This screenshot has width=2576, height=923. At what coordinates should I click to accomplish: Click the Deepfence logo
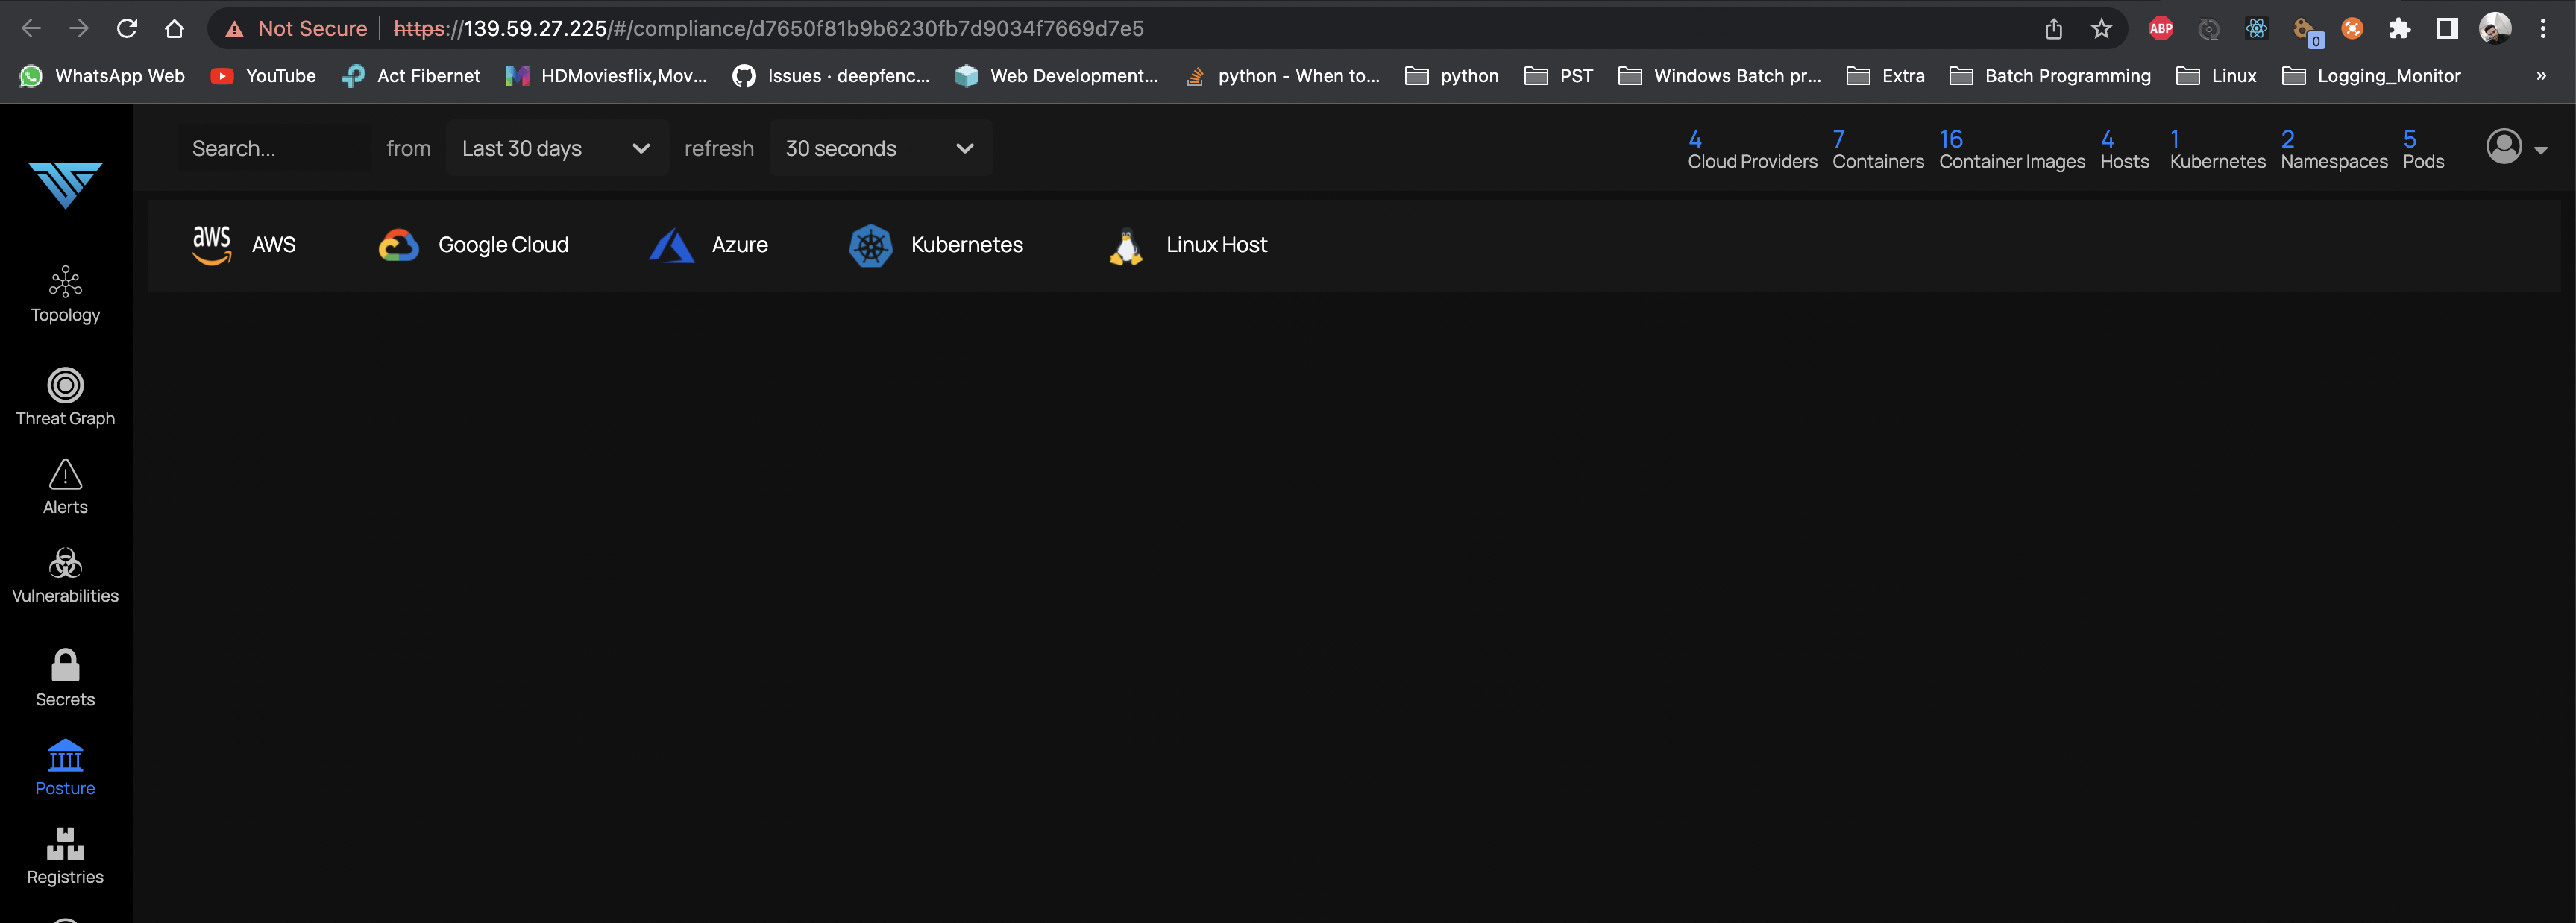[x=65, y=184]
